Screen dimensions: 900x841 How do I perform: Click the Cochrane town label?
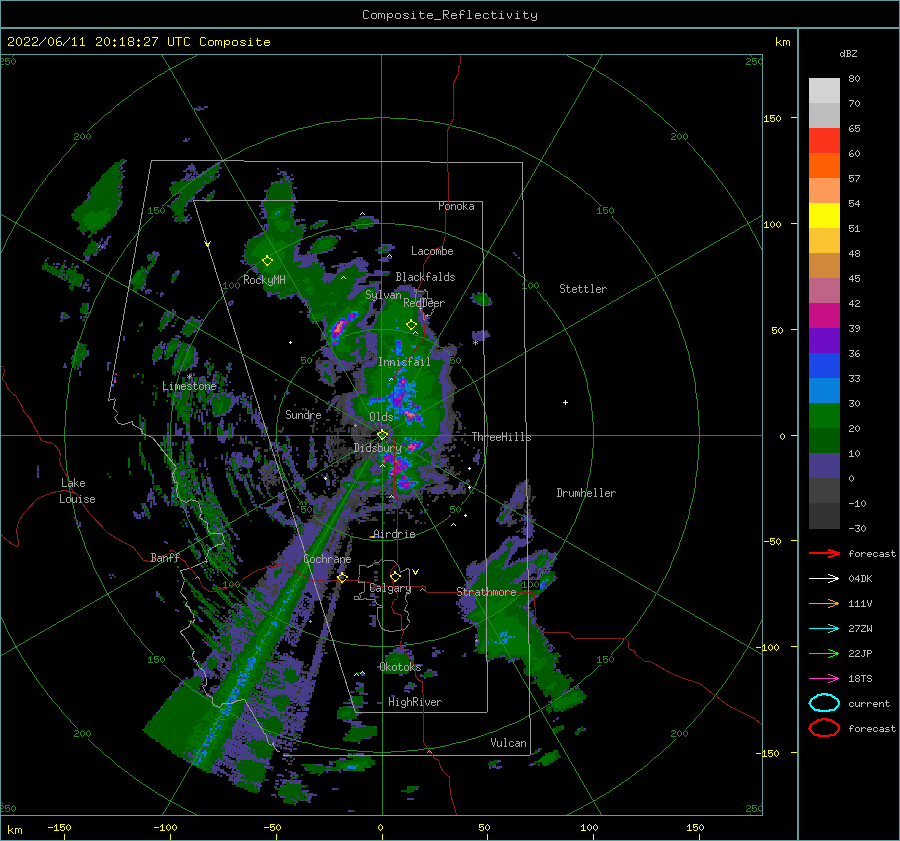pos(327,559)
